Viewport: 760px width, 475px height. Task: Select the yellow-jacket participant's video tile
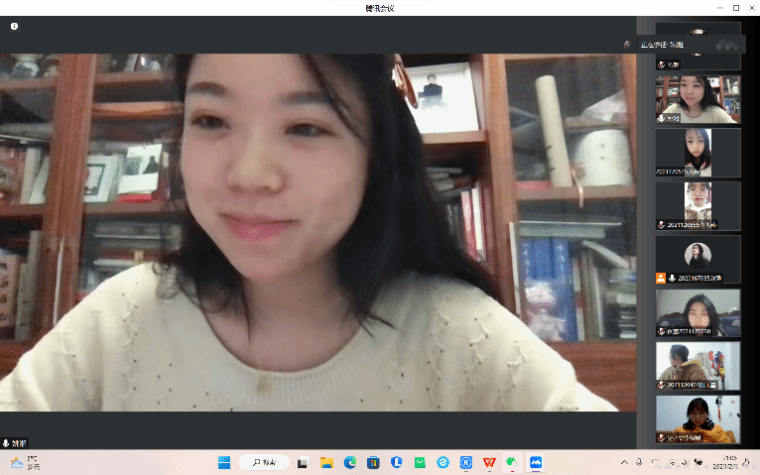pyautogui.click(x=698, y=419)
